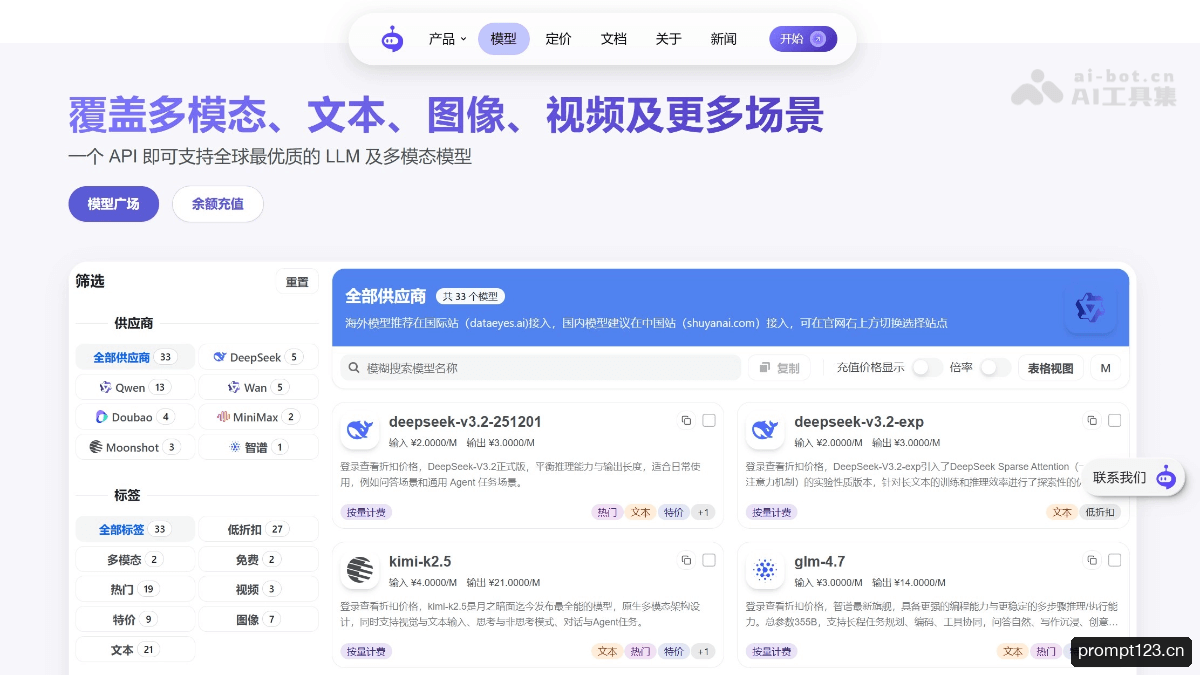Expand the +1 tags on kimi-k2.5
Image resolution: width=1200 pixels, height=675 pixels.
click(x=704, y=651)
